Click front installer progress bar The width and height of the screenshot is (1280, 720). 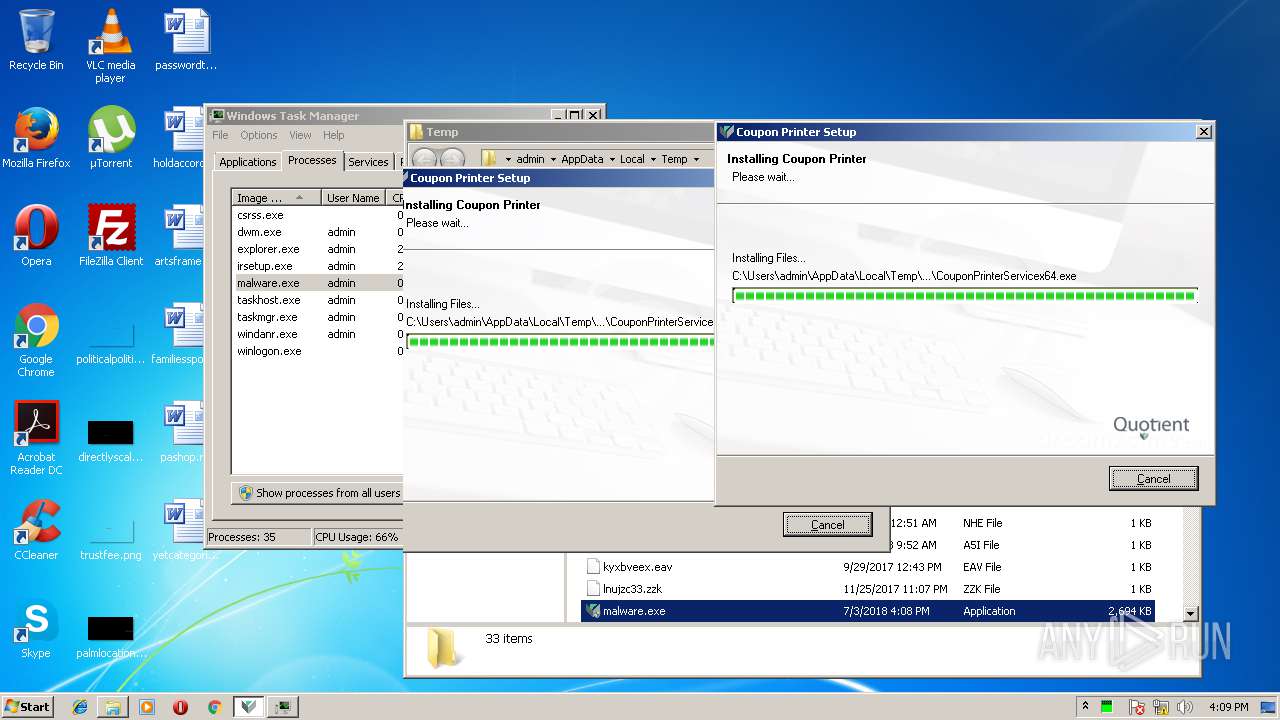(965, 296)
